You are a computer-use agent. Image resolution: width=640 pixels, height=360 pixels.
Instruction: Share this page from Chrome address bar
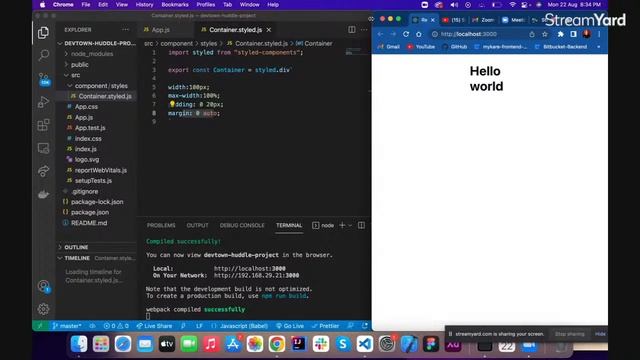coord(532,34)
